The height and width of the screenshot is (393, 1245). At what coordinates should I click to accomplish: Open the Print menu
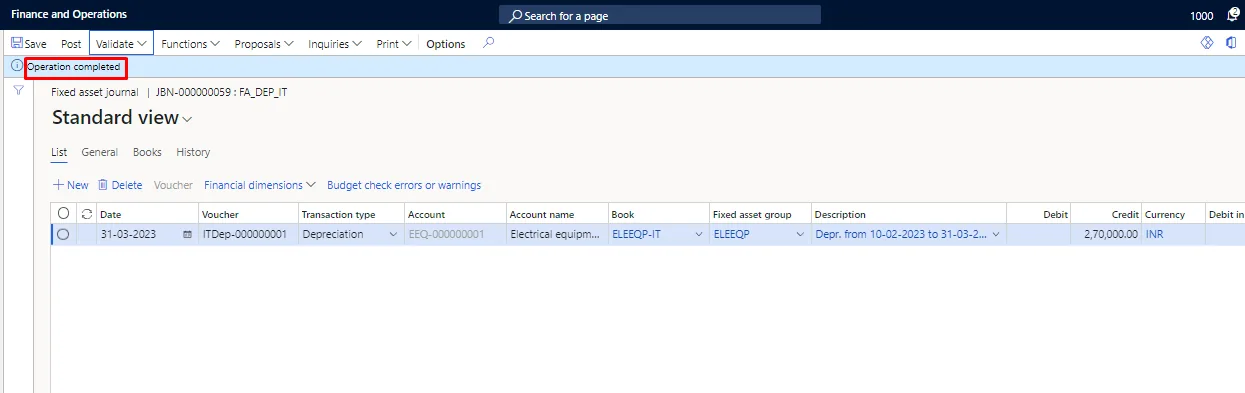(394, 44)
